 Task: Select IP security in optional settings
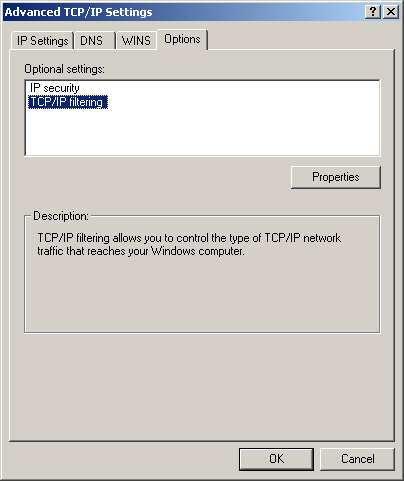click(55, 88)
